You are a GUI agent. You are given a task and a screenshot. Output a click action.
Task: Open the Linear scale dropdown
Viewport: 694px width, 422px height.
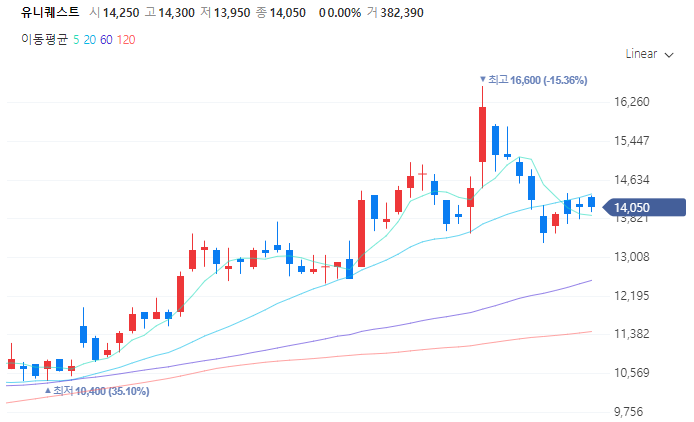tap(649, 54)
